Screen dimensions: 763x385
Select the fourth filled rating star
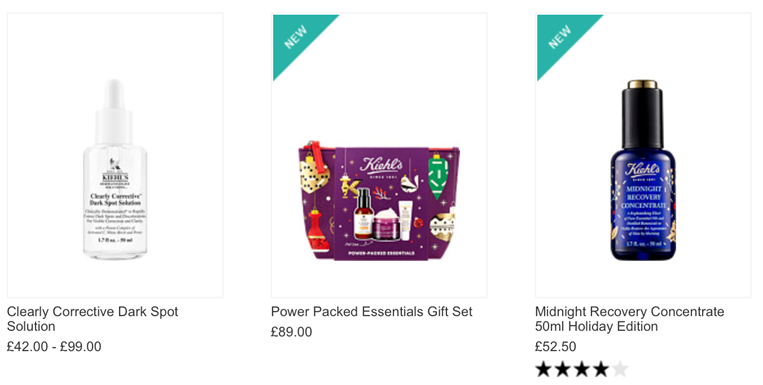coord(600,369)
